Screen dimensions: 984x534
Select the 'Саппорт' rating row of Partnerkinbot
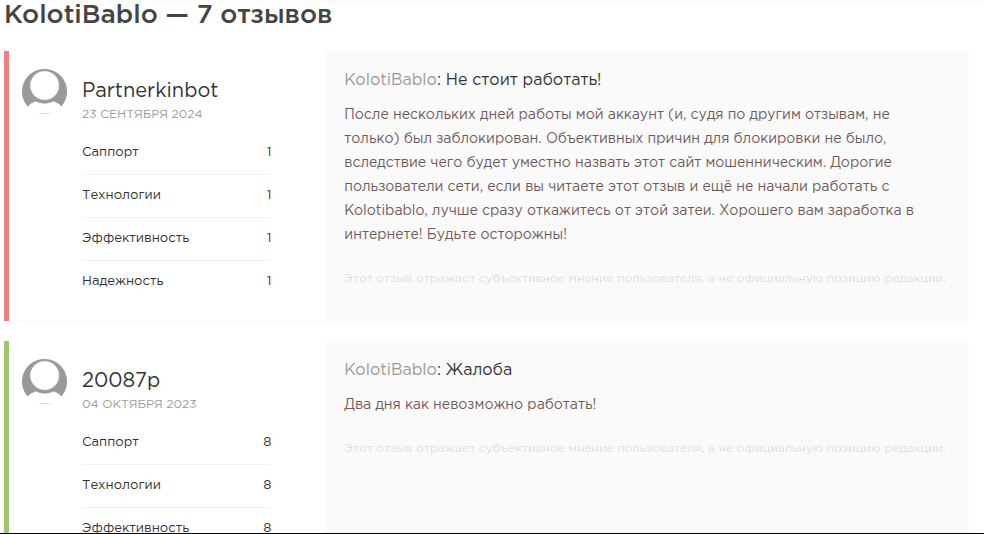tap(176, 152)
